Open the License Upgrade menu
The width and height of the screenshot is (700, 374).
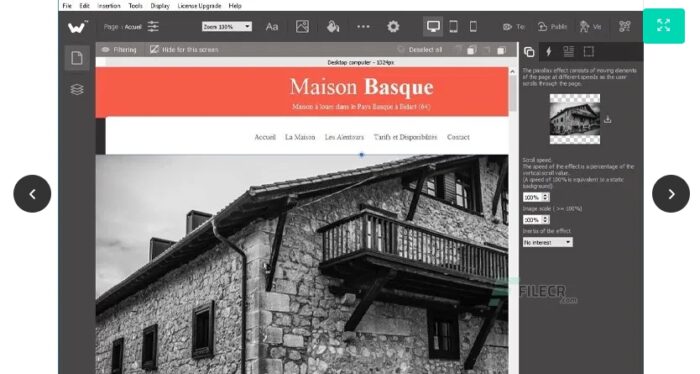tap(199, 6)
